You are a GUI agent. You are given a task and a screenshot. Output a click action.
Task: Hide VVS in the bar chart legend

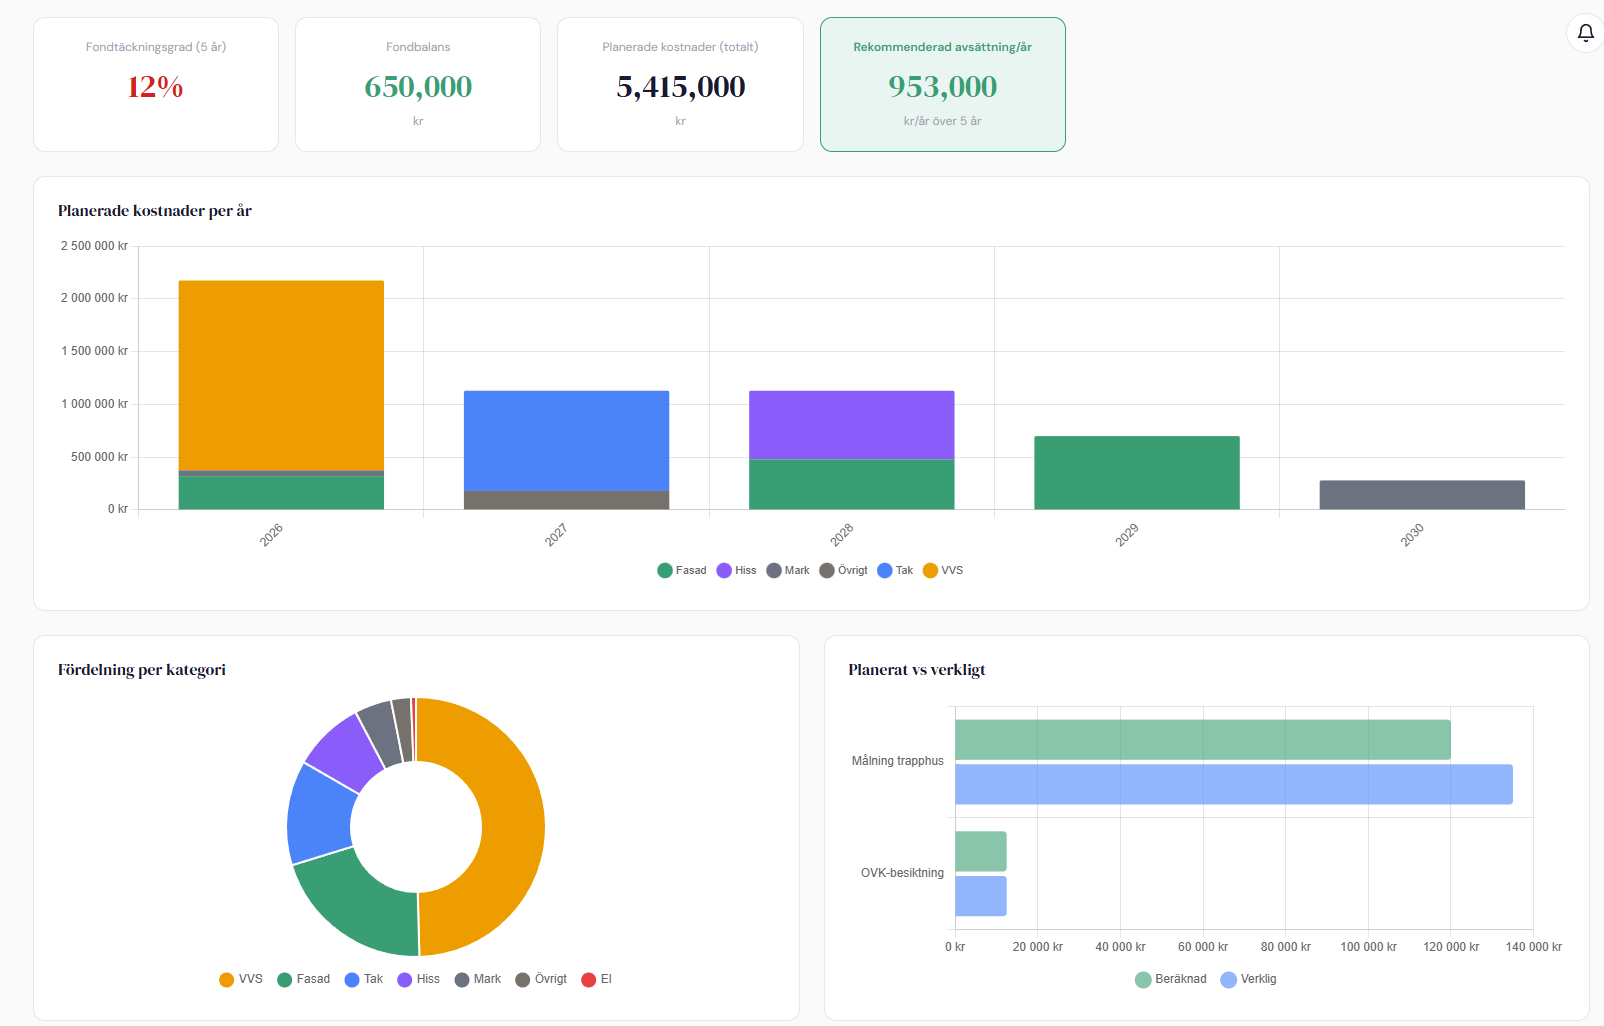tap(942, 570)
